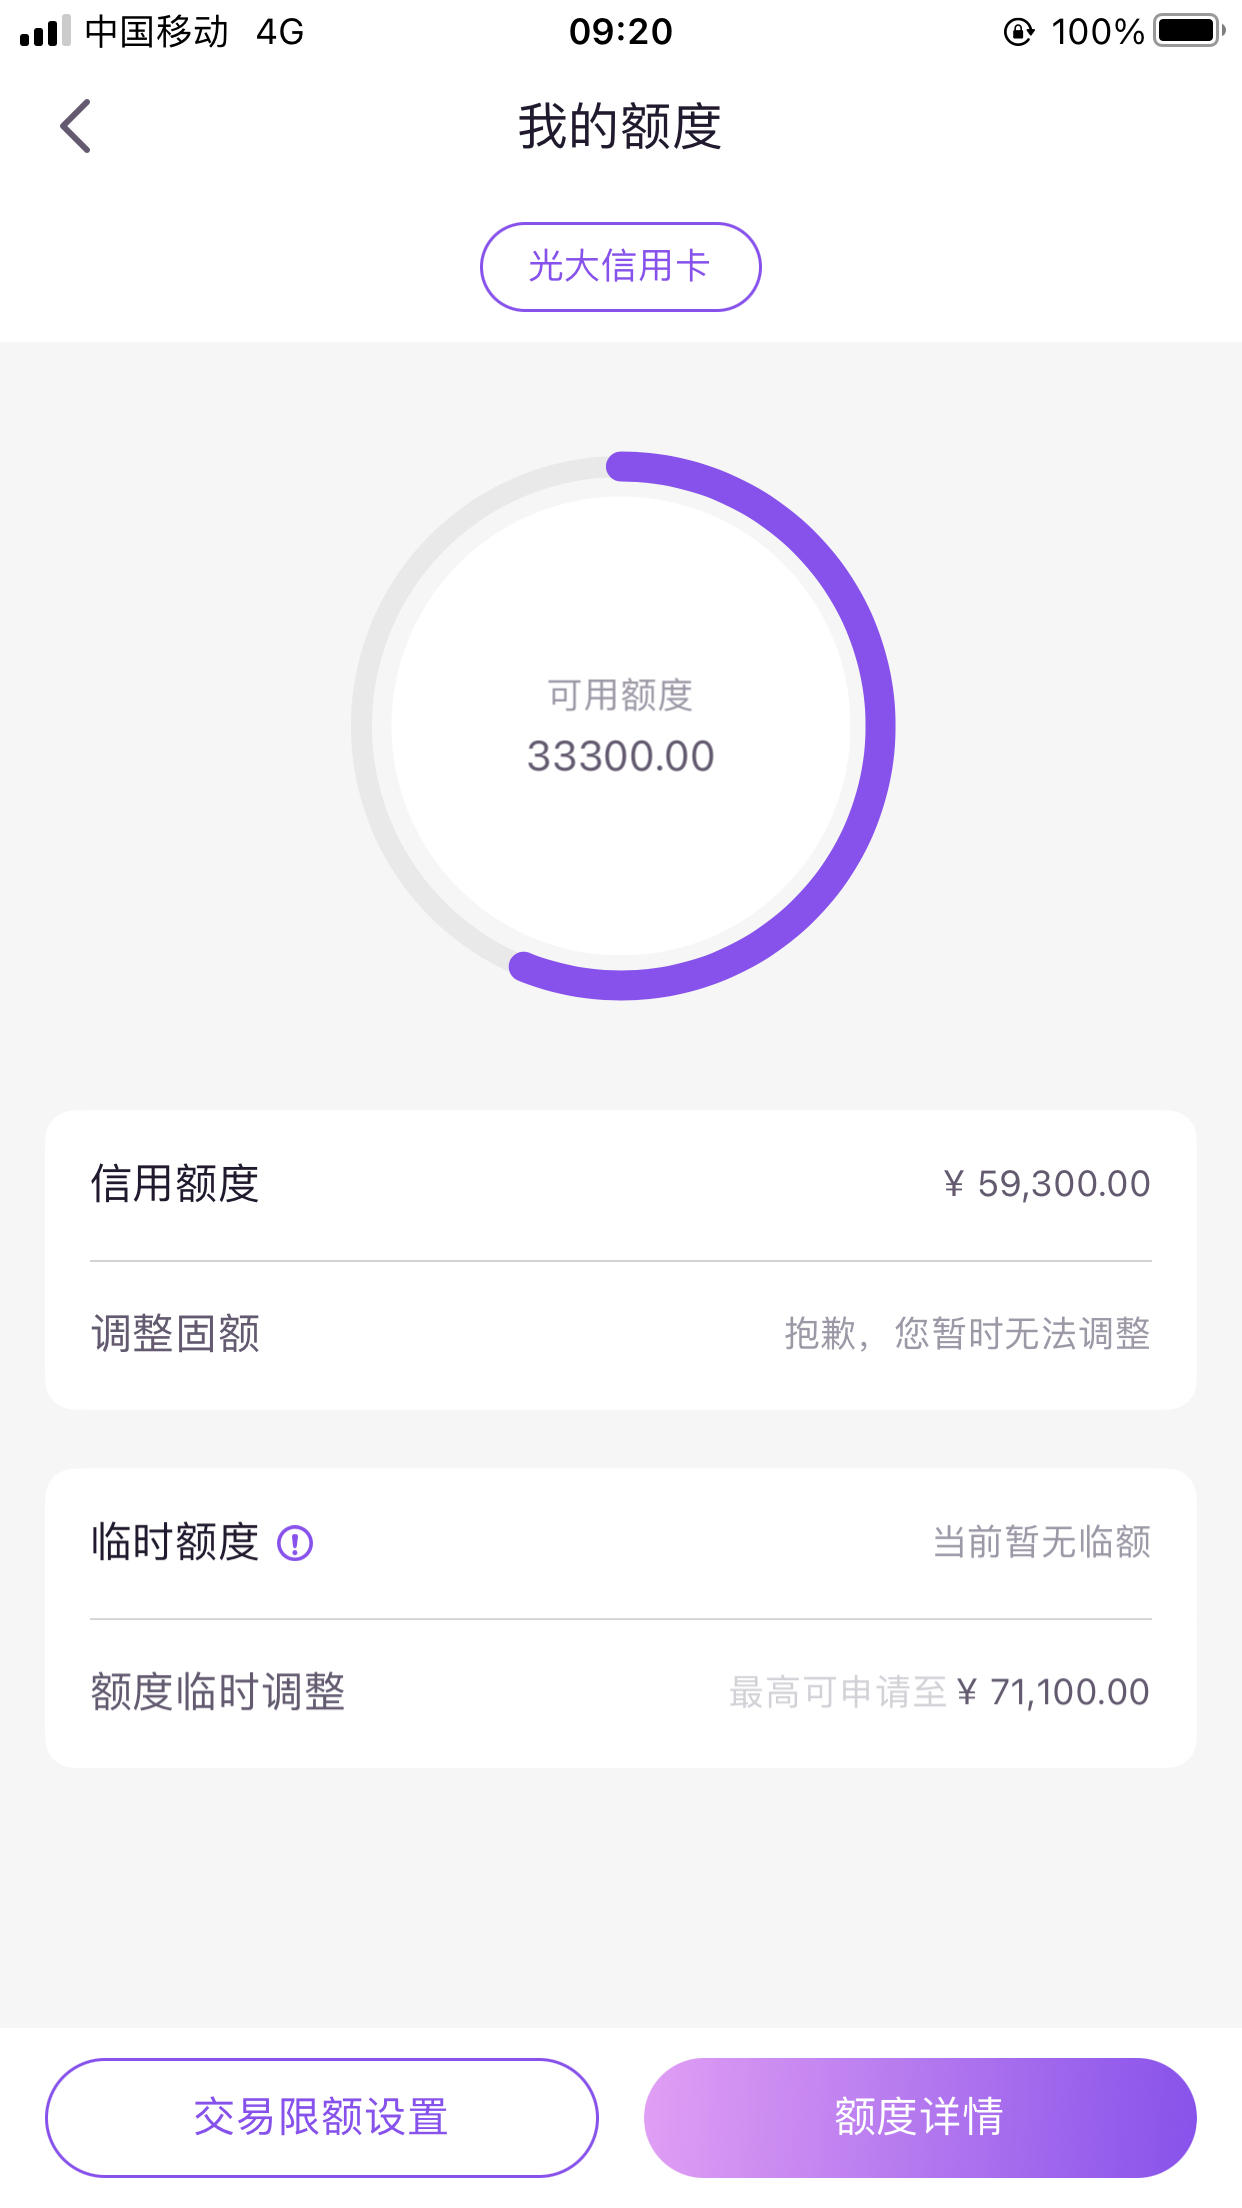This screenshot has width=1242, height=2208.
Task: Open 交易限额设置 button
Action: click(x=321, y=2117)
